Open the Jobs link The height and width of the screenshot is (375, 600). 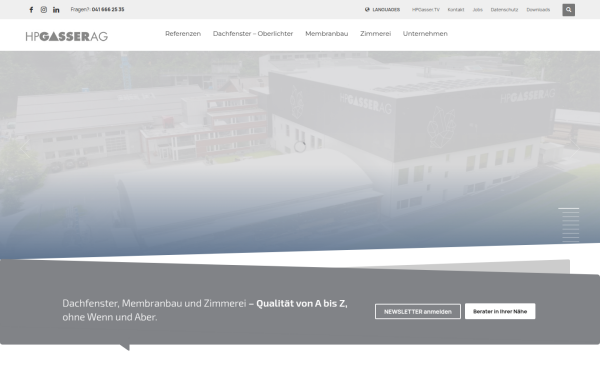[x=478, y=10]
